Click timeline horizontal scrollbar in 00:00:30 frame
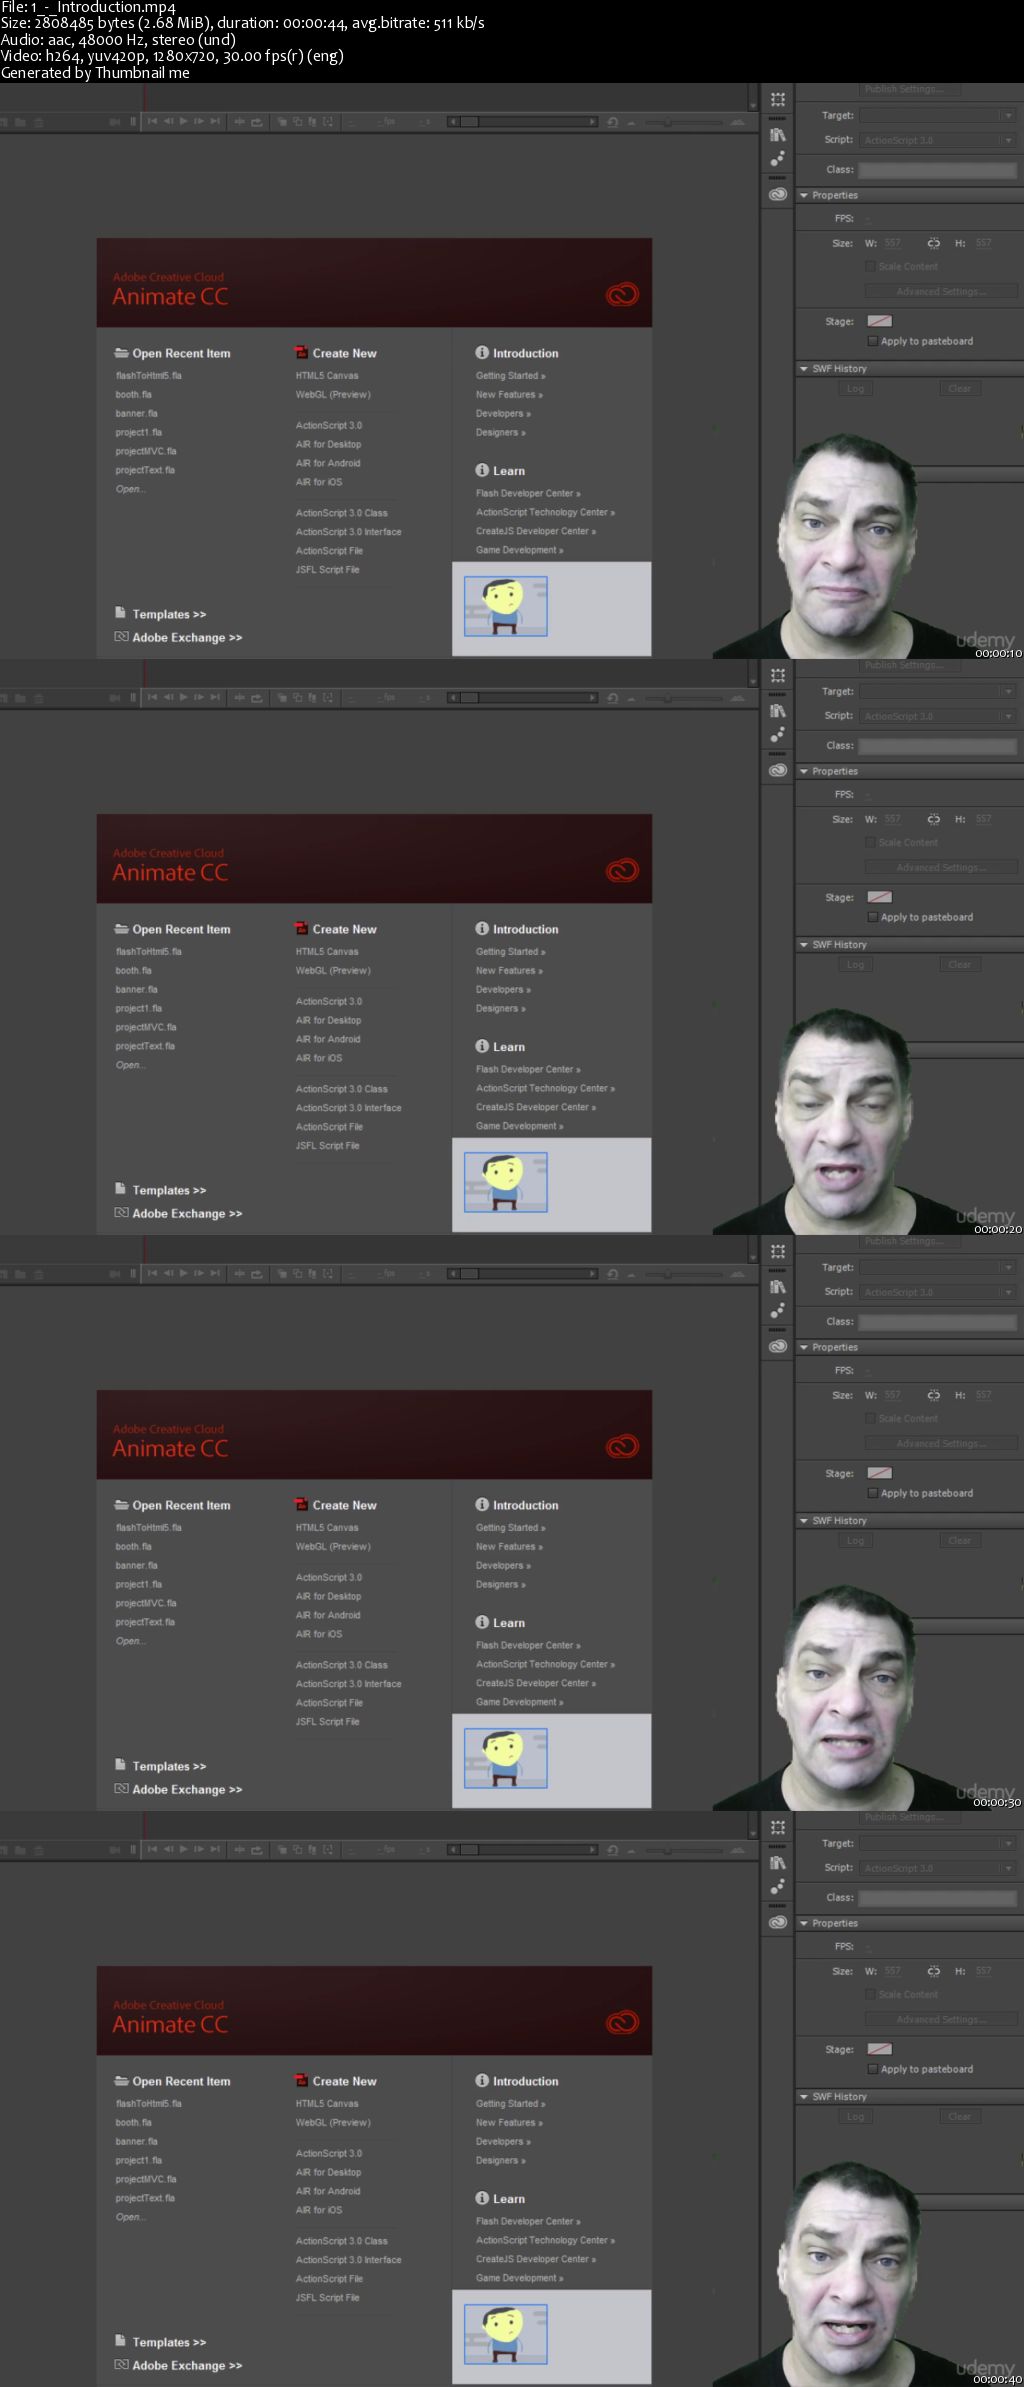The width and height of the screenshot is (1024, 2387). tap(522, 1274)
